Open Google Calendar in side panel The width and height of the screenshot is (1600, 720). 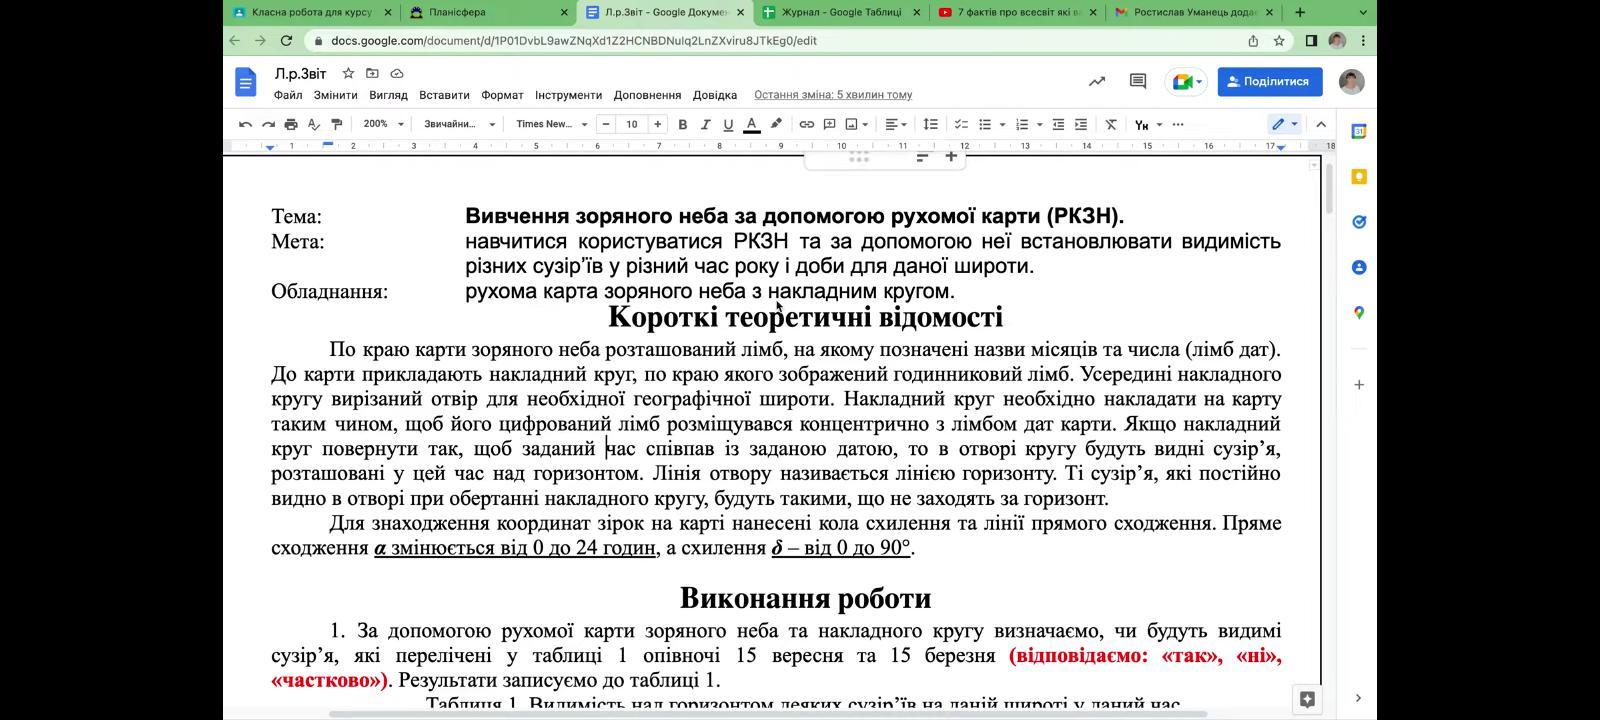[1358, 131]
